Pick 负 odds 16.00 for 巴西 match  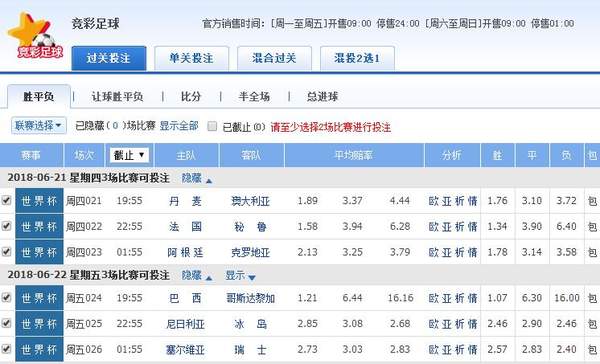click(566, 298)
